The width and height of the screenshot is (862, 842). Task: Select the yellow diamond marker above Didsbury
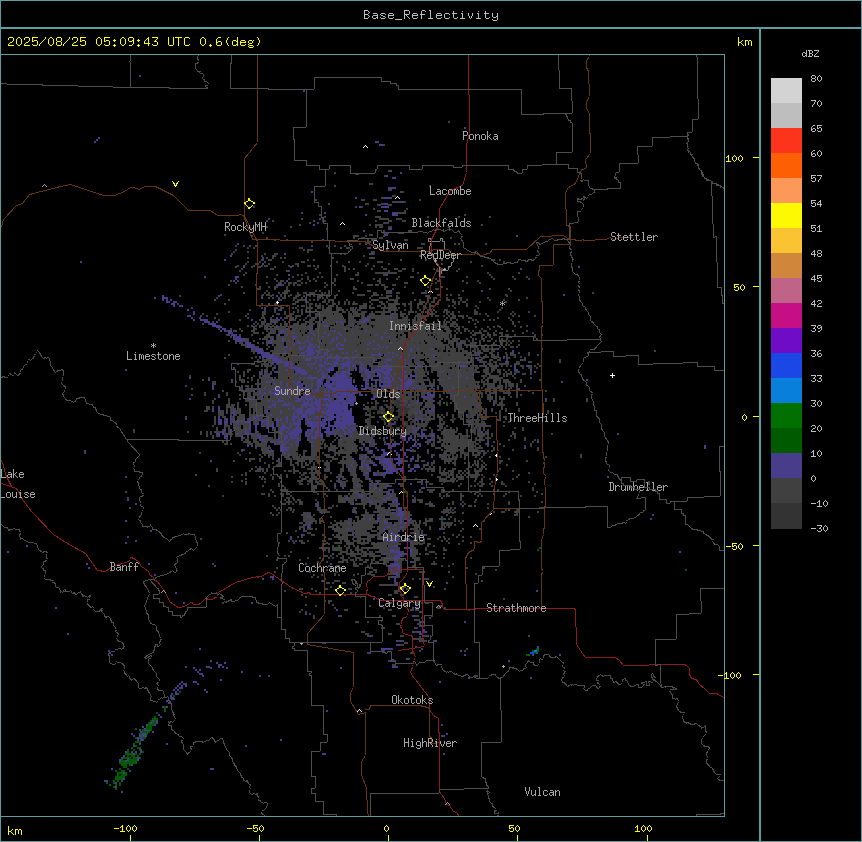388,417
